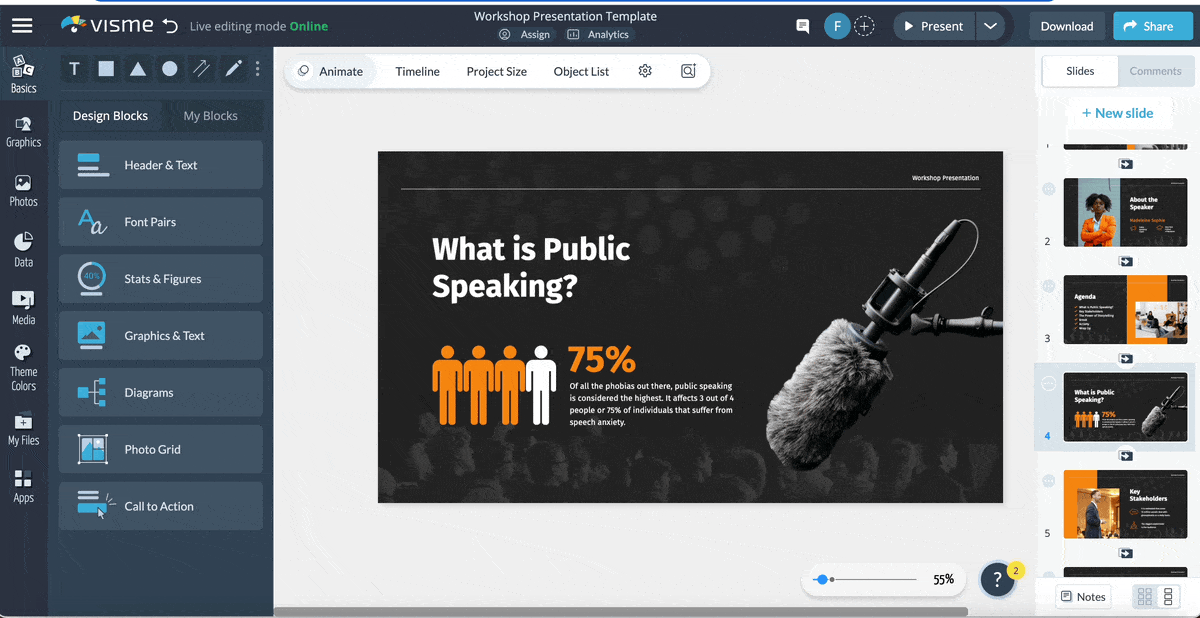Click the New slide button

tap(1119, 112)
